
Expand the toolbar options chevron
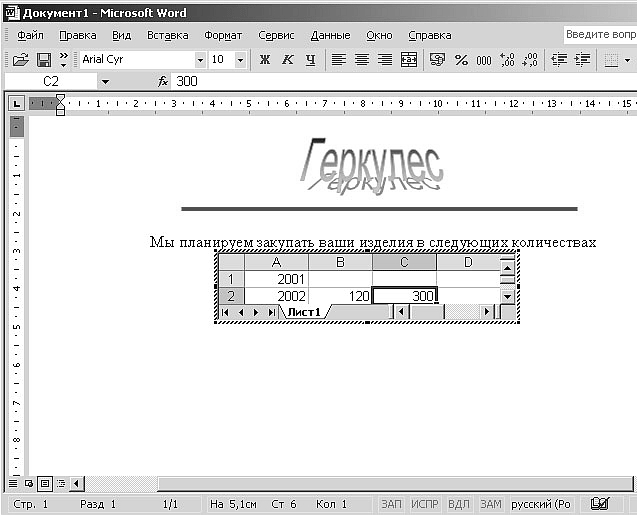(64, 60)
